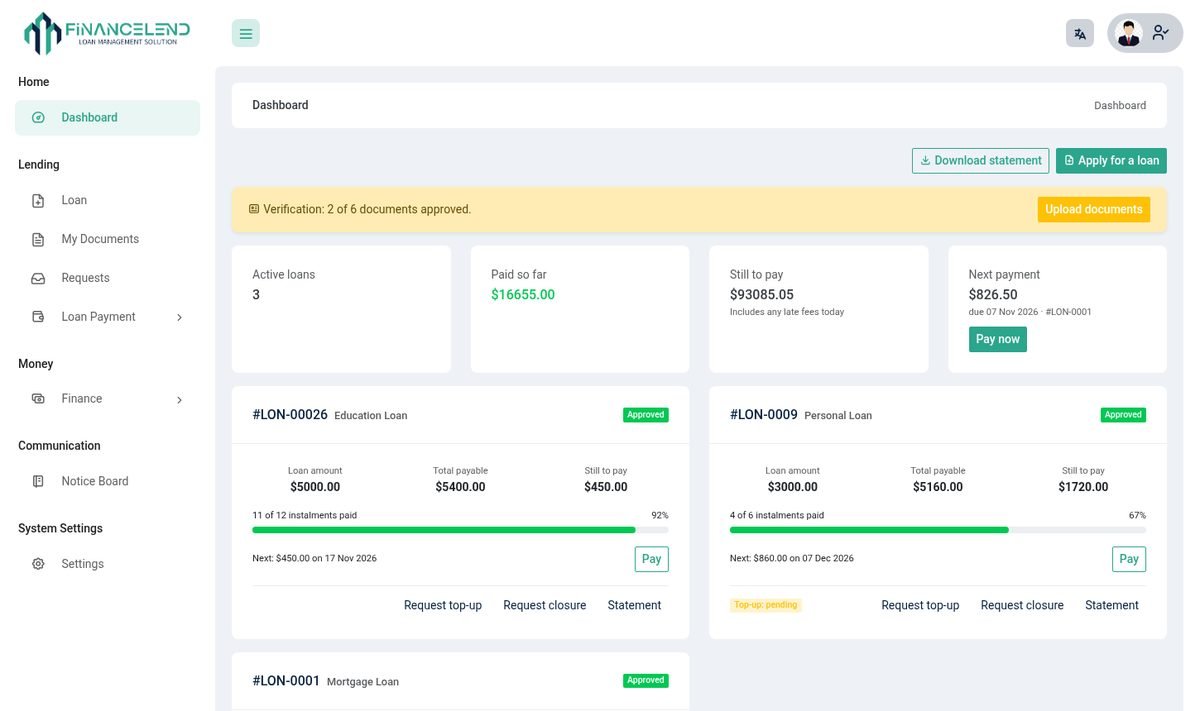Click the My Documents page icon
This screenshot has height=711, width=1200.
(x=38, y=239)
